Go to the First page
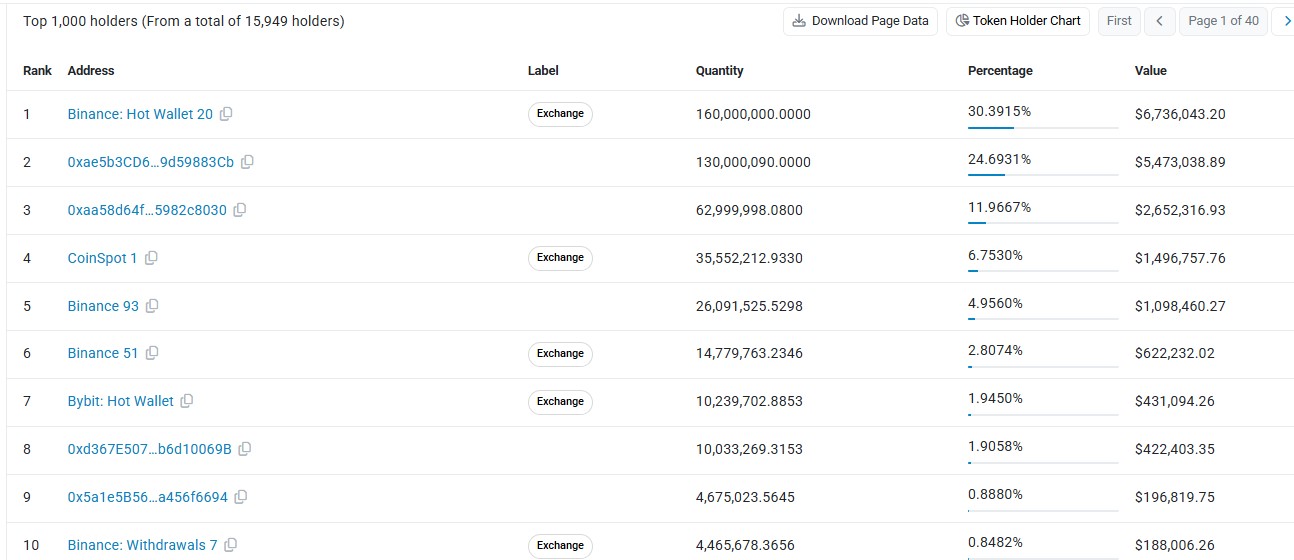Image resolution: width=1294 pixels, height=560 pixels. pos(1119,21)
